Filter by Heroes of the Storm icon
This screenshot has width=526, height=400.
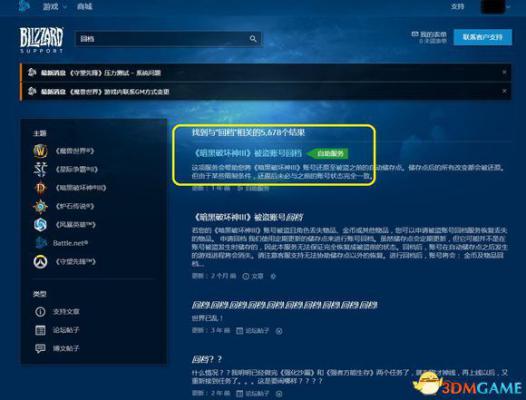[x=40, y=224]
